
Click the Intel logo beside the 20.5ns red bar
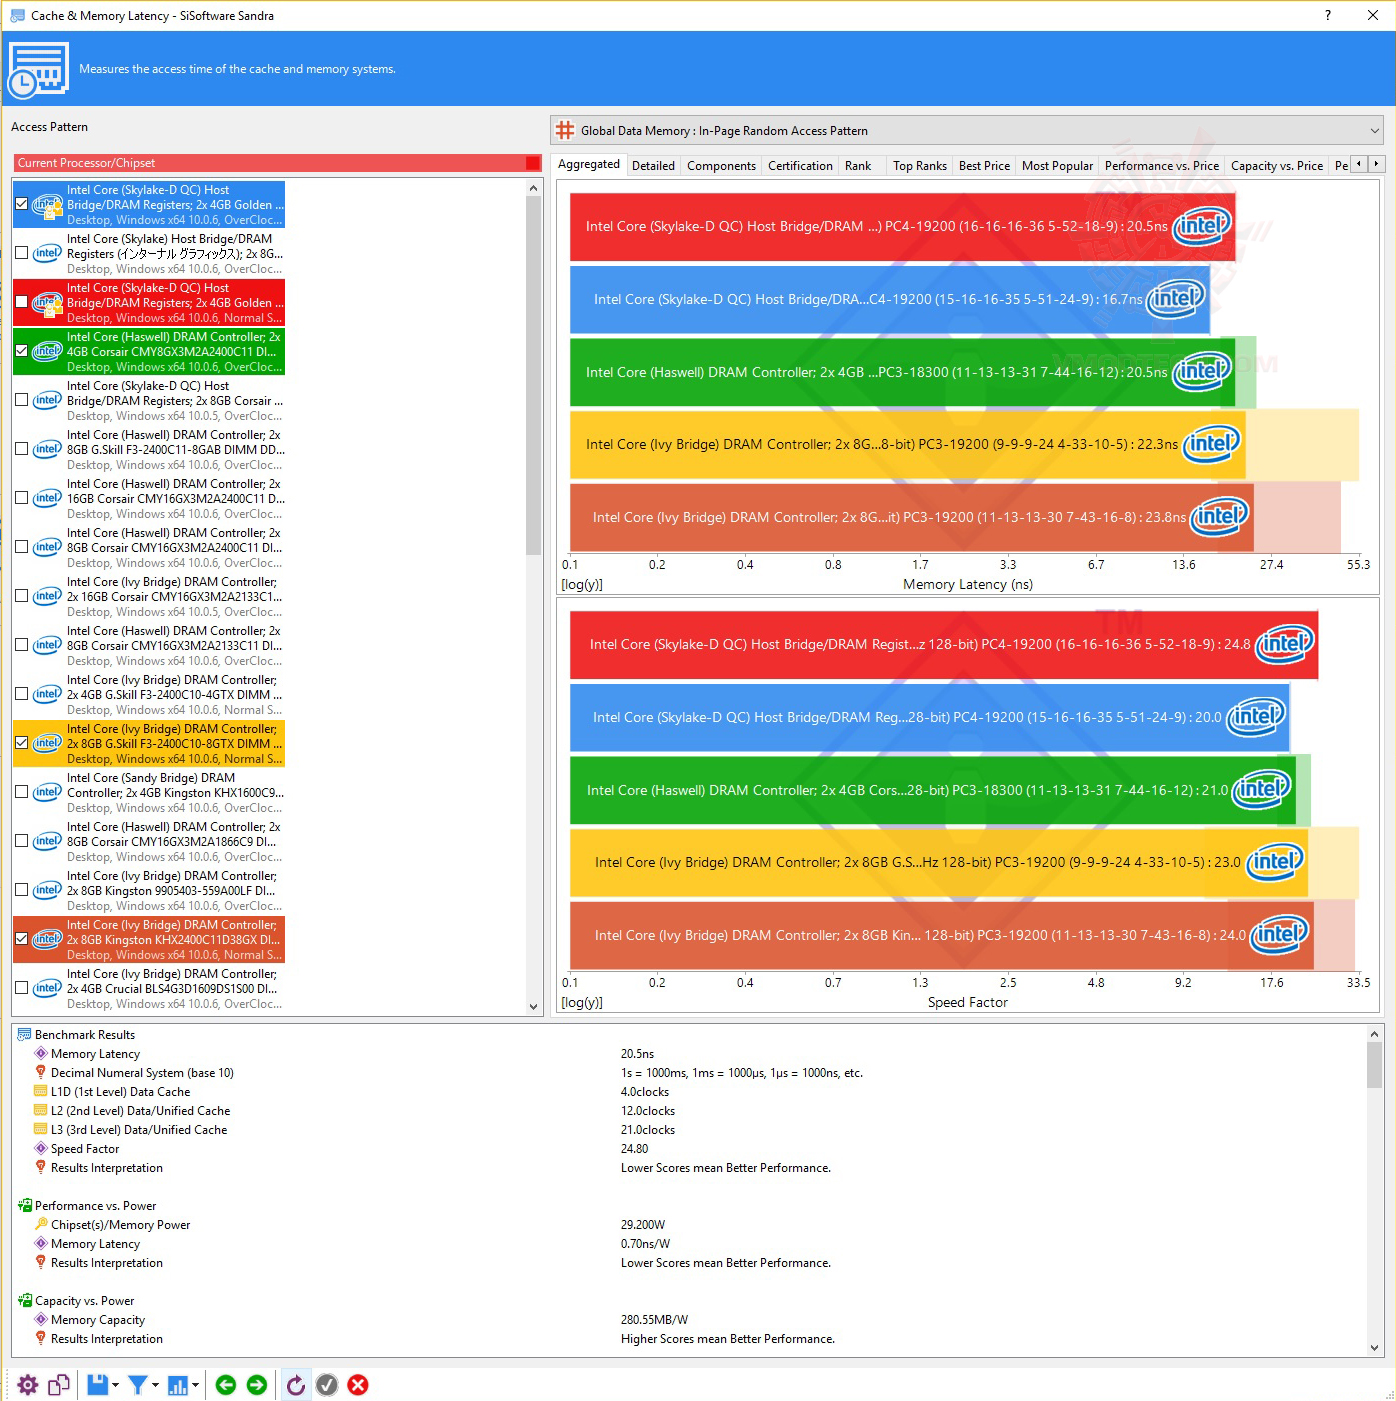(x=1202, y=225)
